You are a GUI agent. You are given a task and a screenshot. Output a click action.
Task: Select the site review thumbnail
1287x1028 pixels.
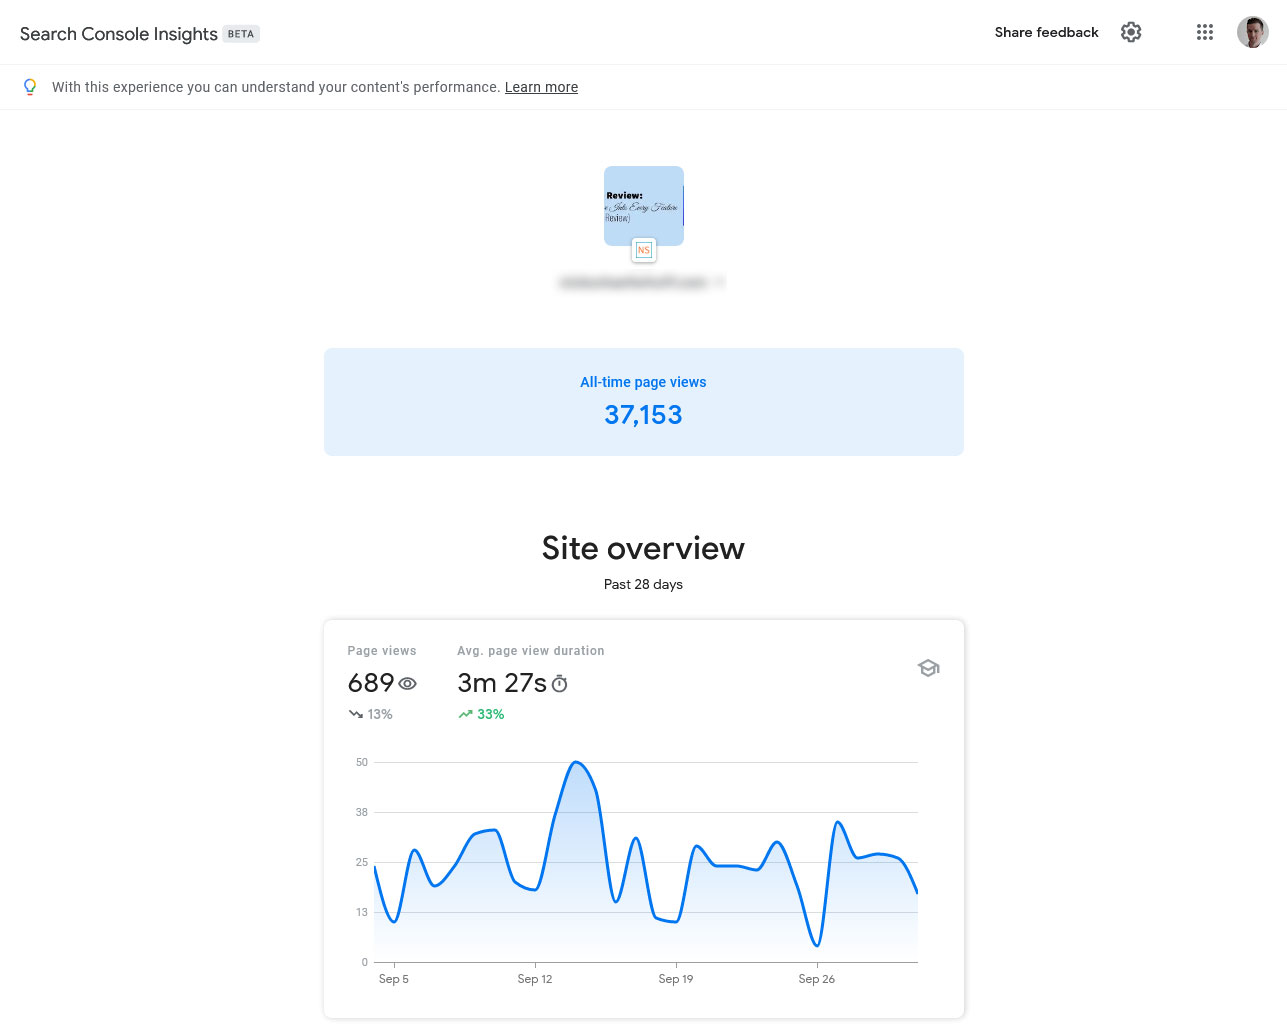pos(644,205)
